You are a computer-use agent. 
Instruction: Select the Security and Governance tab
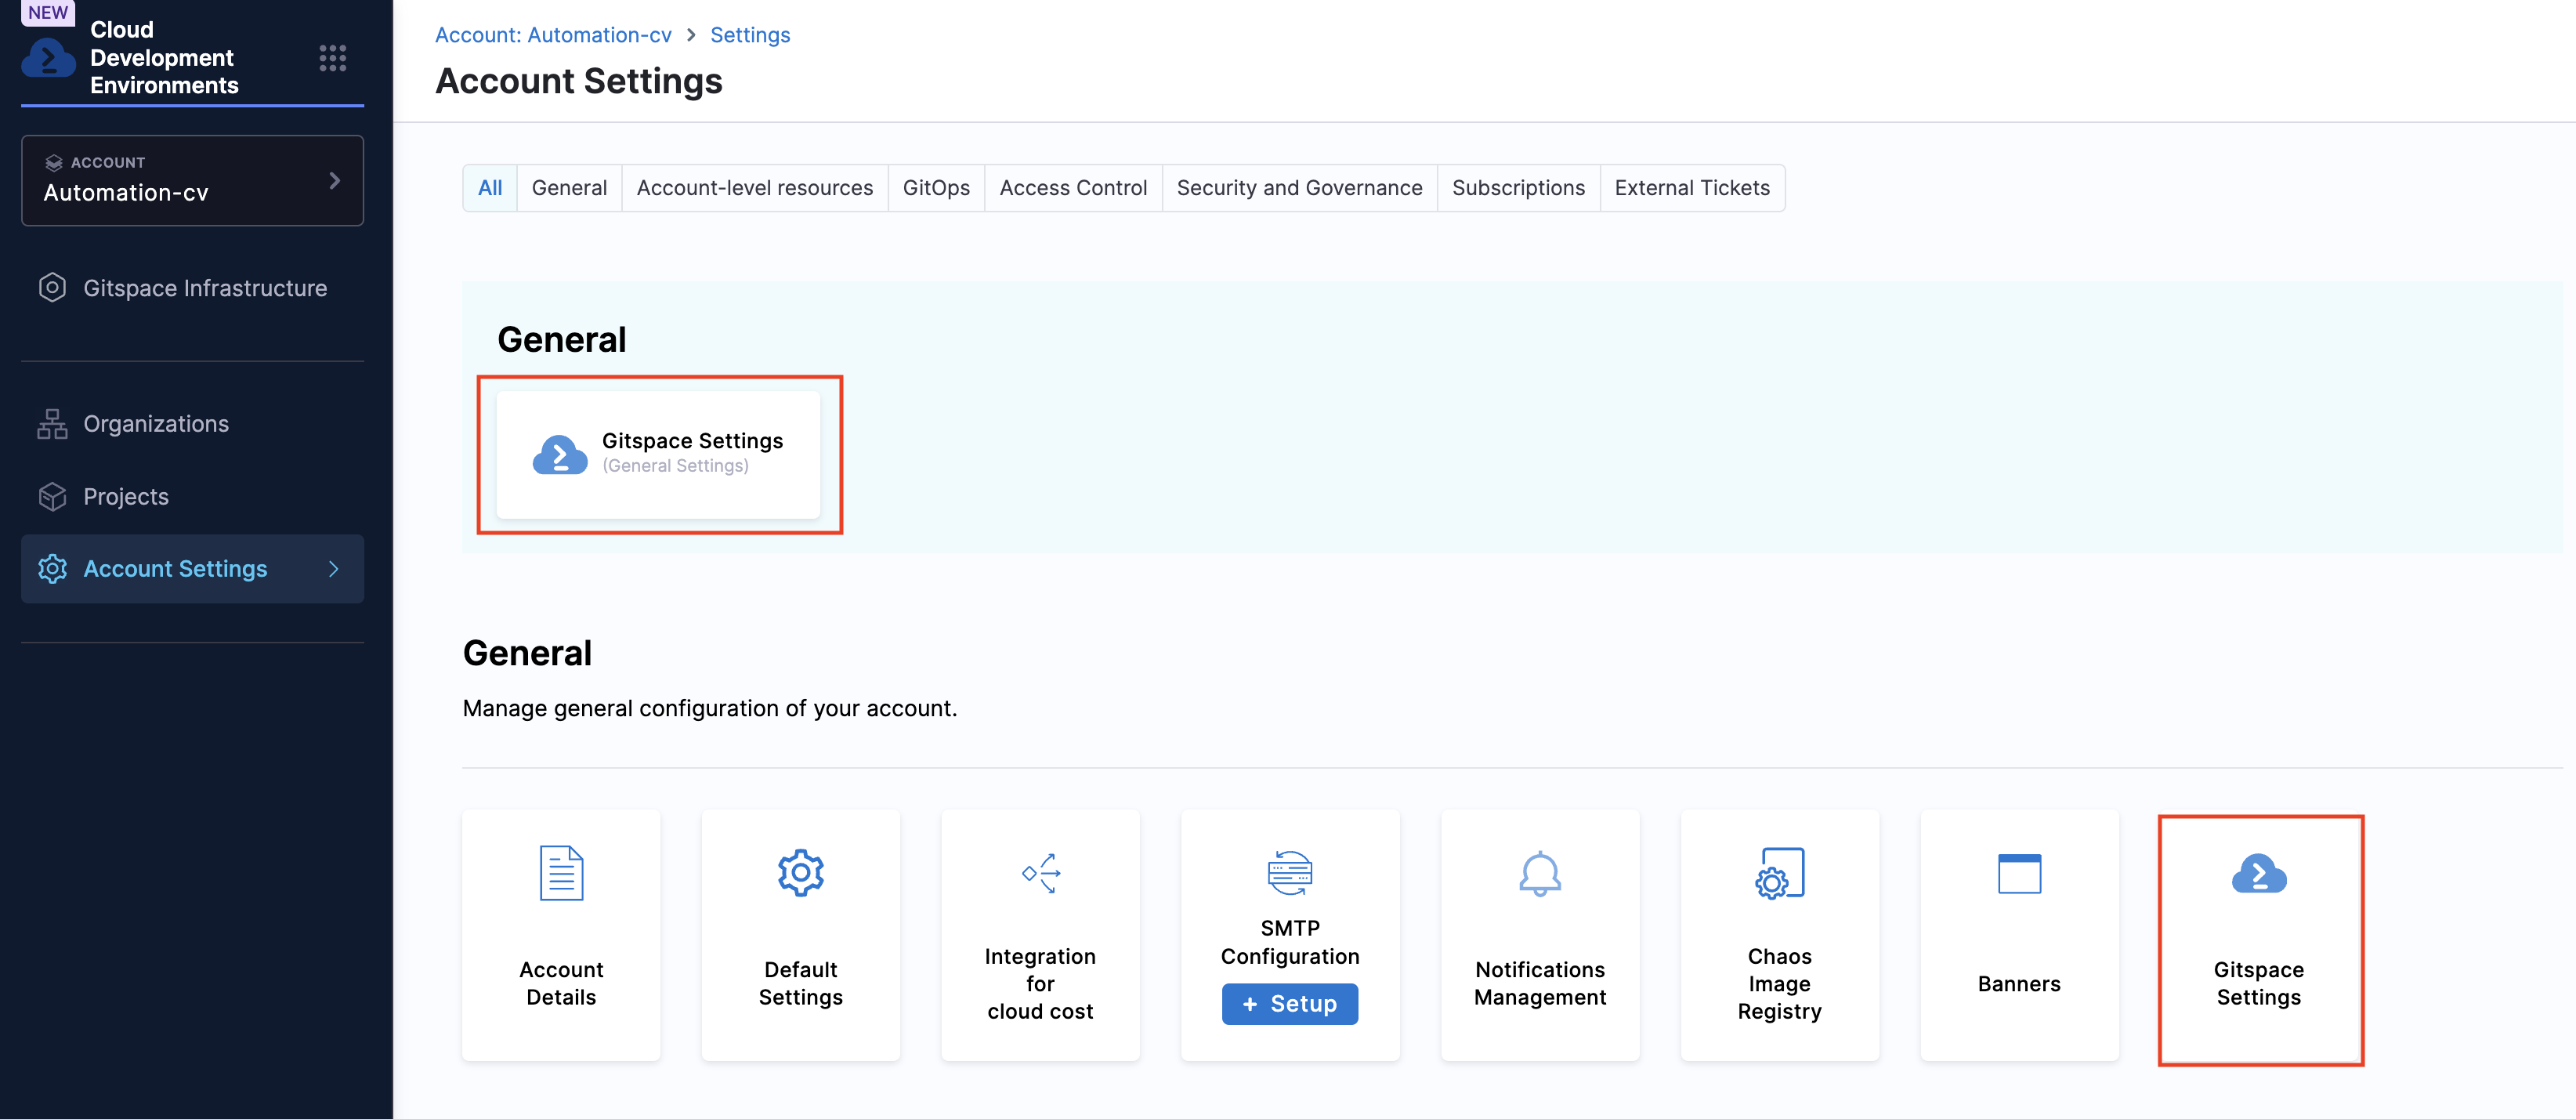(1298, 188)
